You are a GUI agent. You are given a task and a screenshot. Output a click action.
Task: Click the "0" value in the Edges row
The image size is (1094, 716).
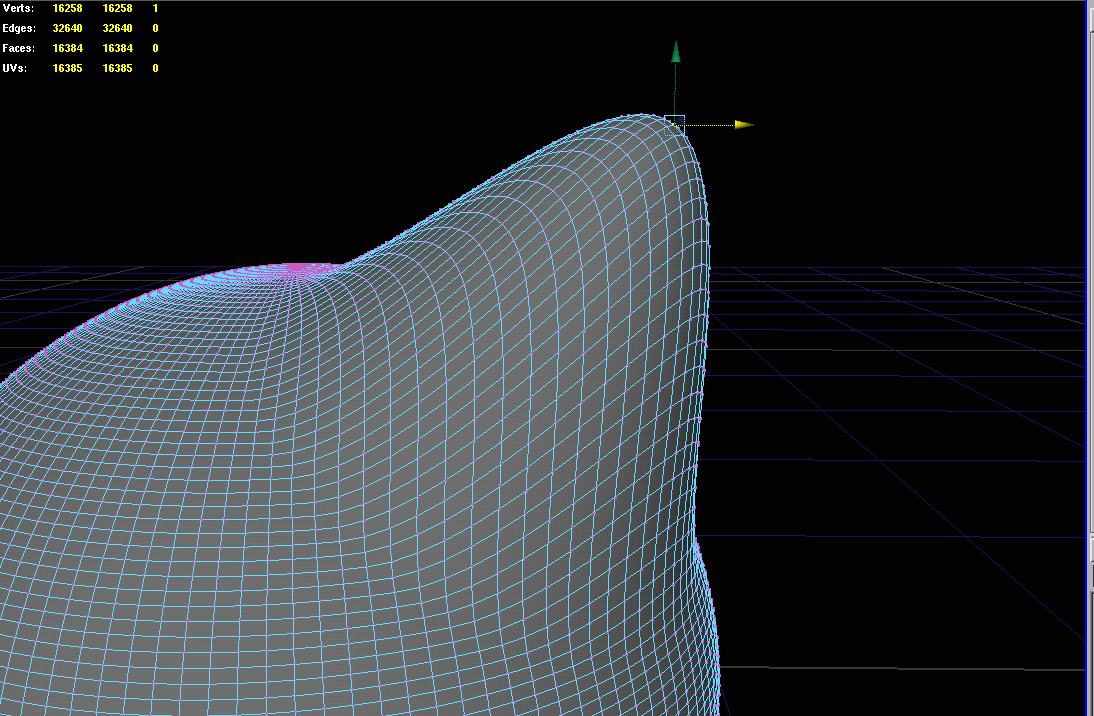point(155,29)
